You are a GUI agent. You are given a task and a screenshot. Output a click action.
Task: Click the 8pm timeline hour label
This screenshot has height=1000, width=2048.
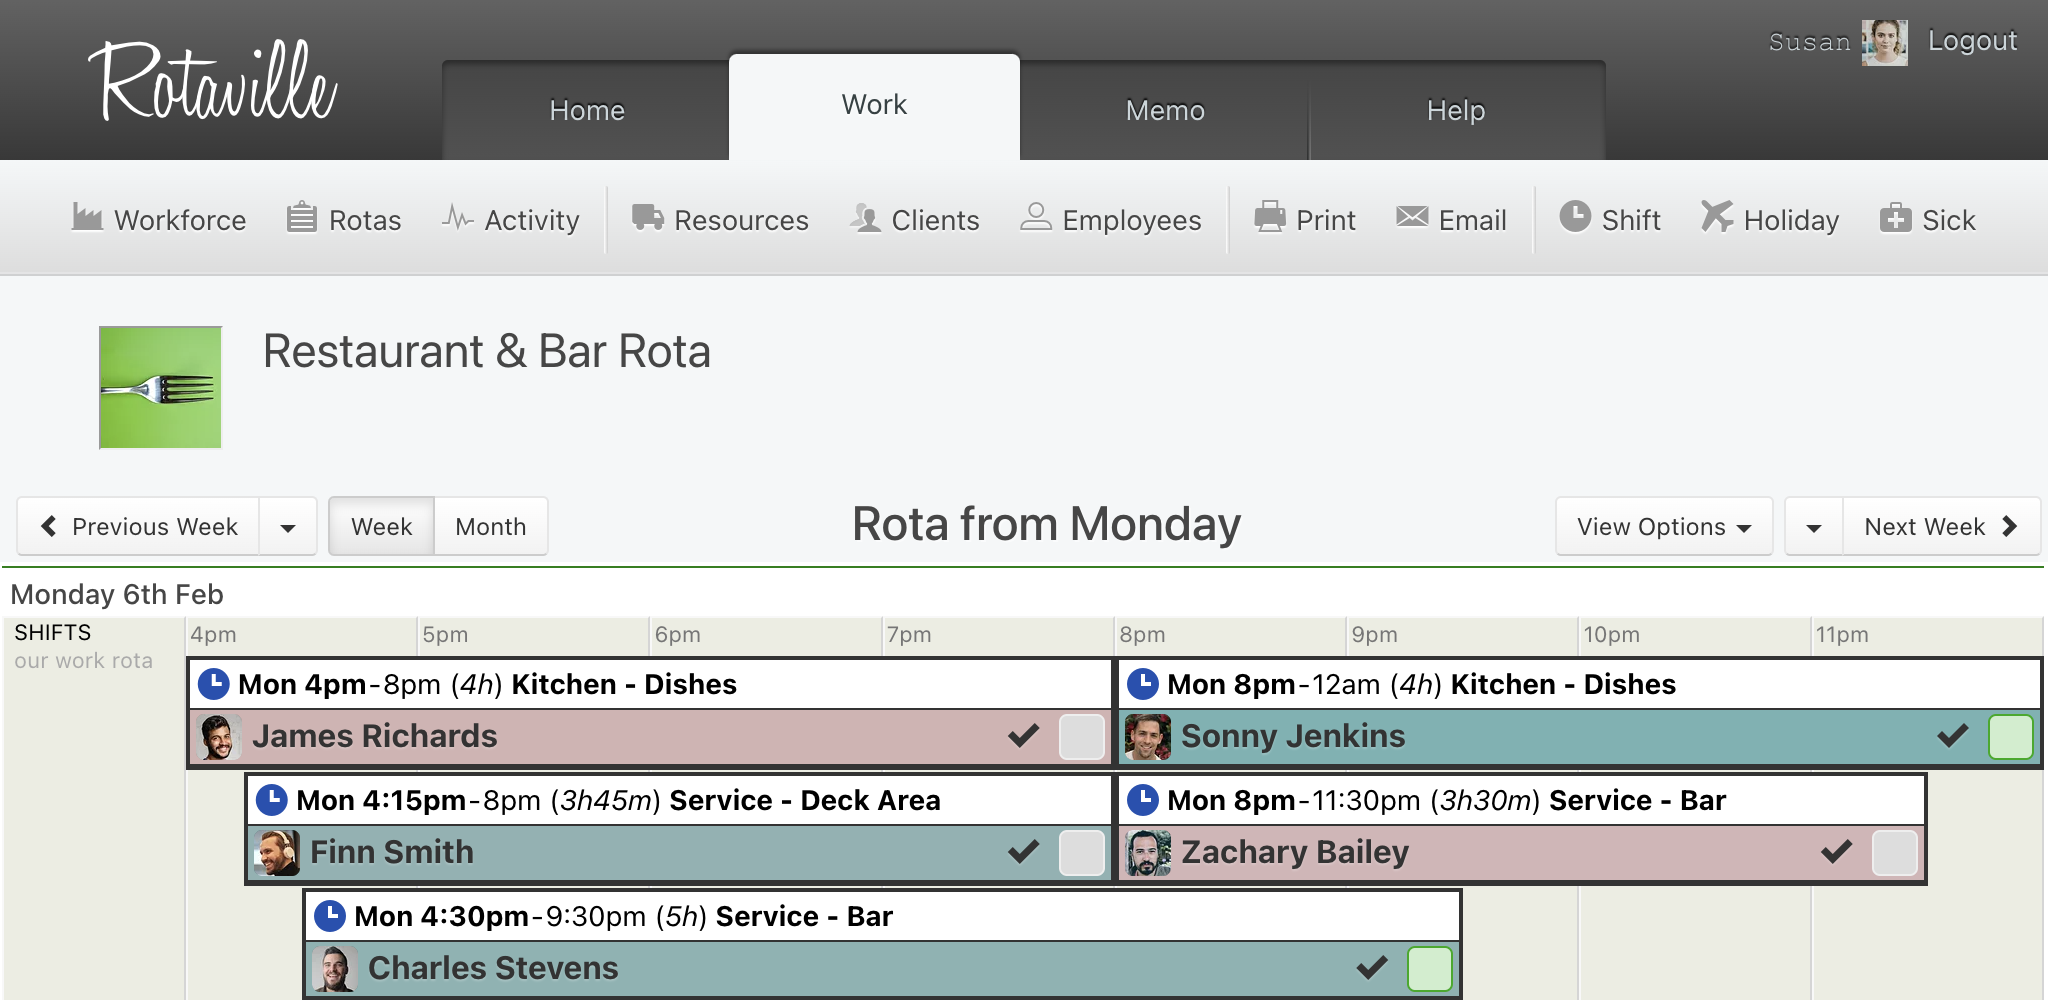tap(1142, 634)
